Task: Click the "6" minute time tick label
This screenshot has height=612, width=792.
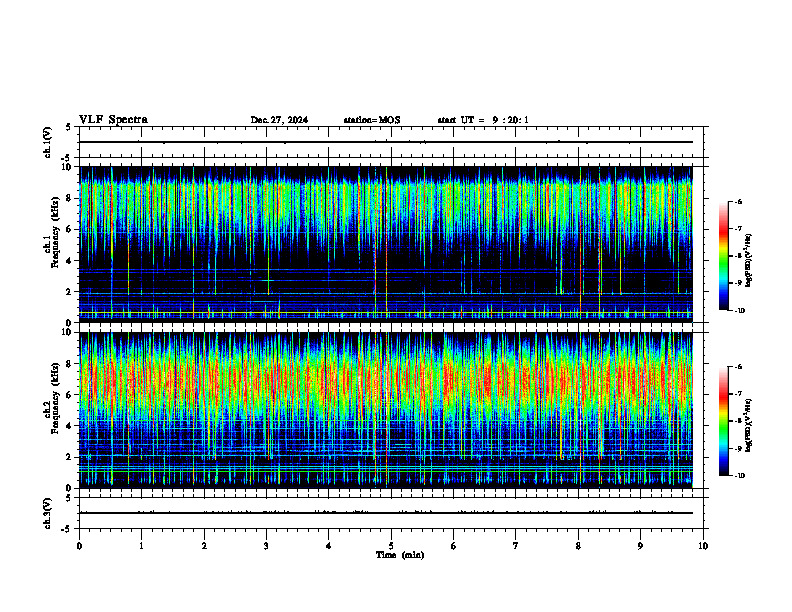Action: (453, 546)
